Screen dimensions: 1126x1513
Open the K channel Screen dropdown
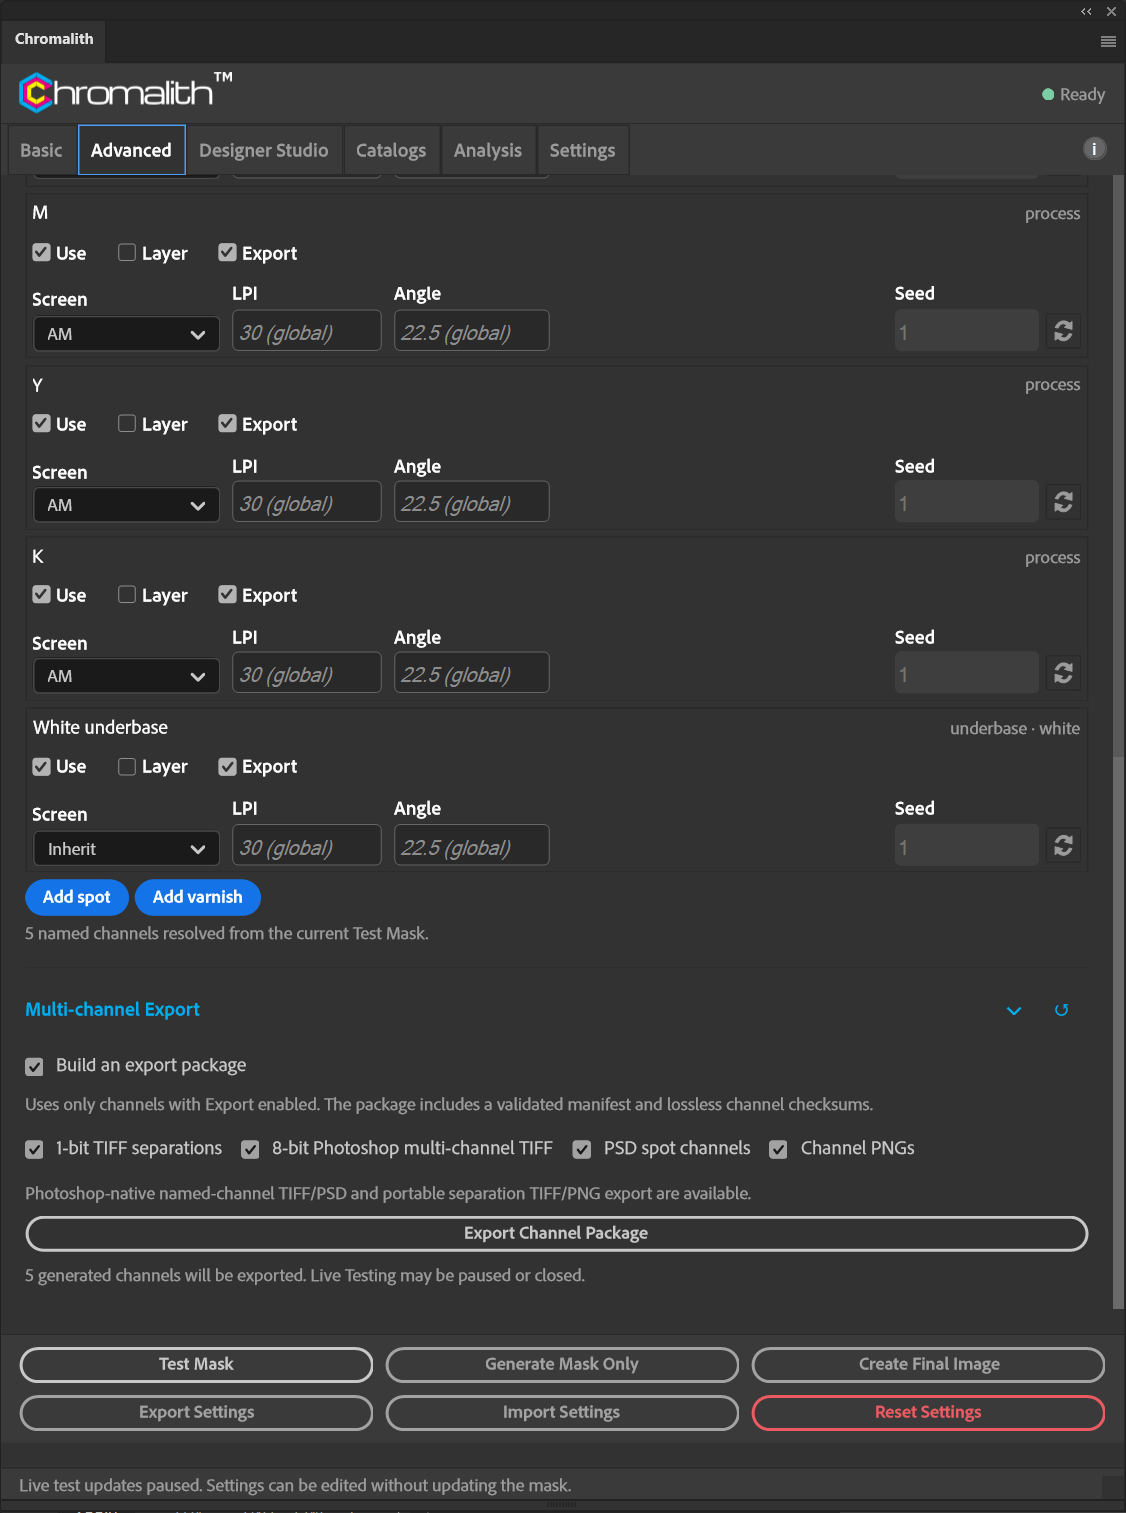click(126, 676)
